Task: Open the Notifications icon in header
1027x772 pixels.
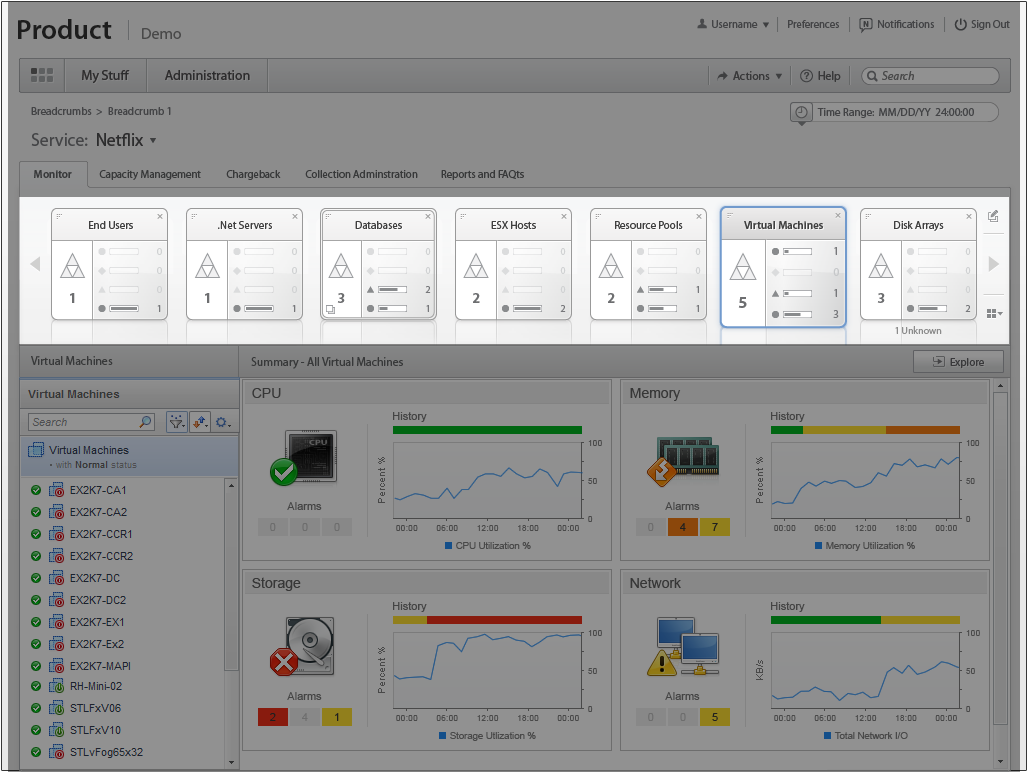Action: (x=866, y=25)
